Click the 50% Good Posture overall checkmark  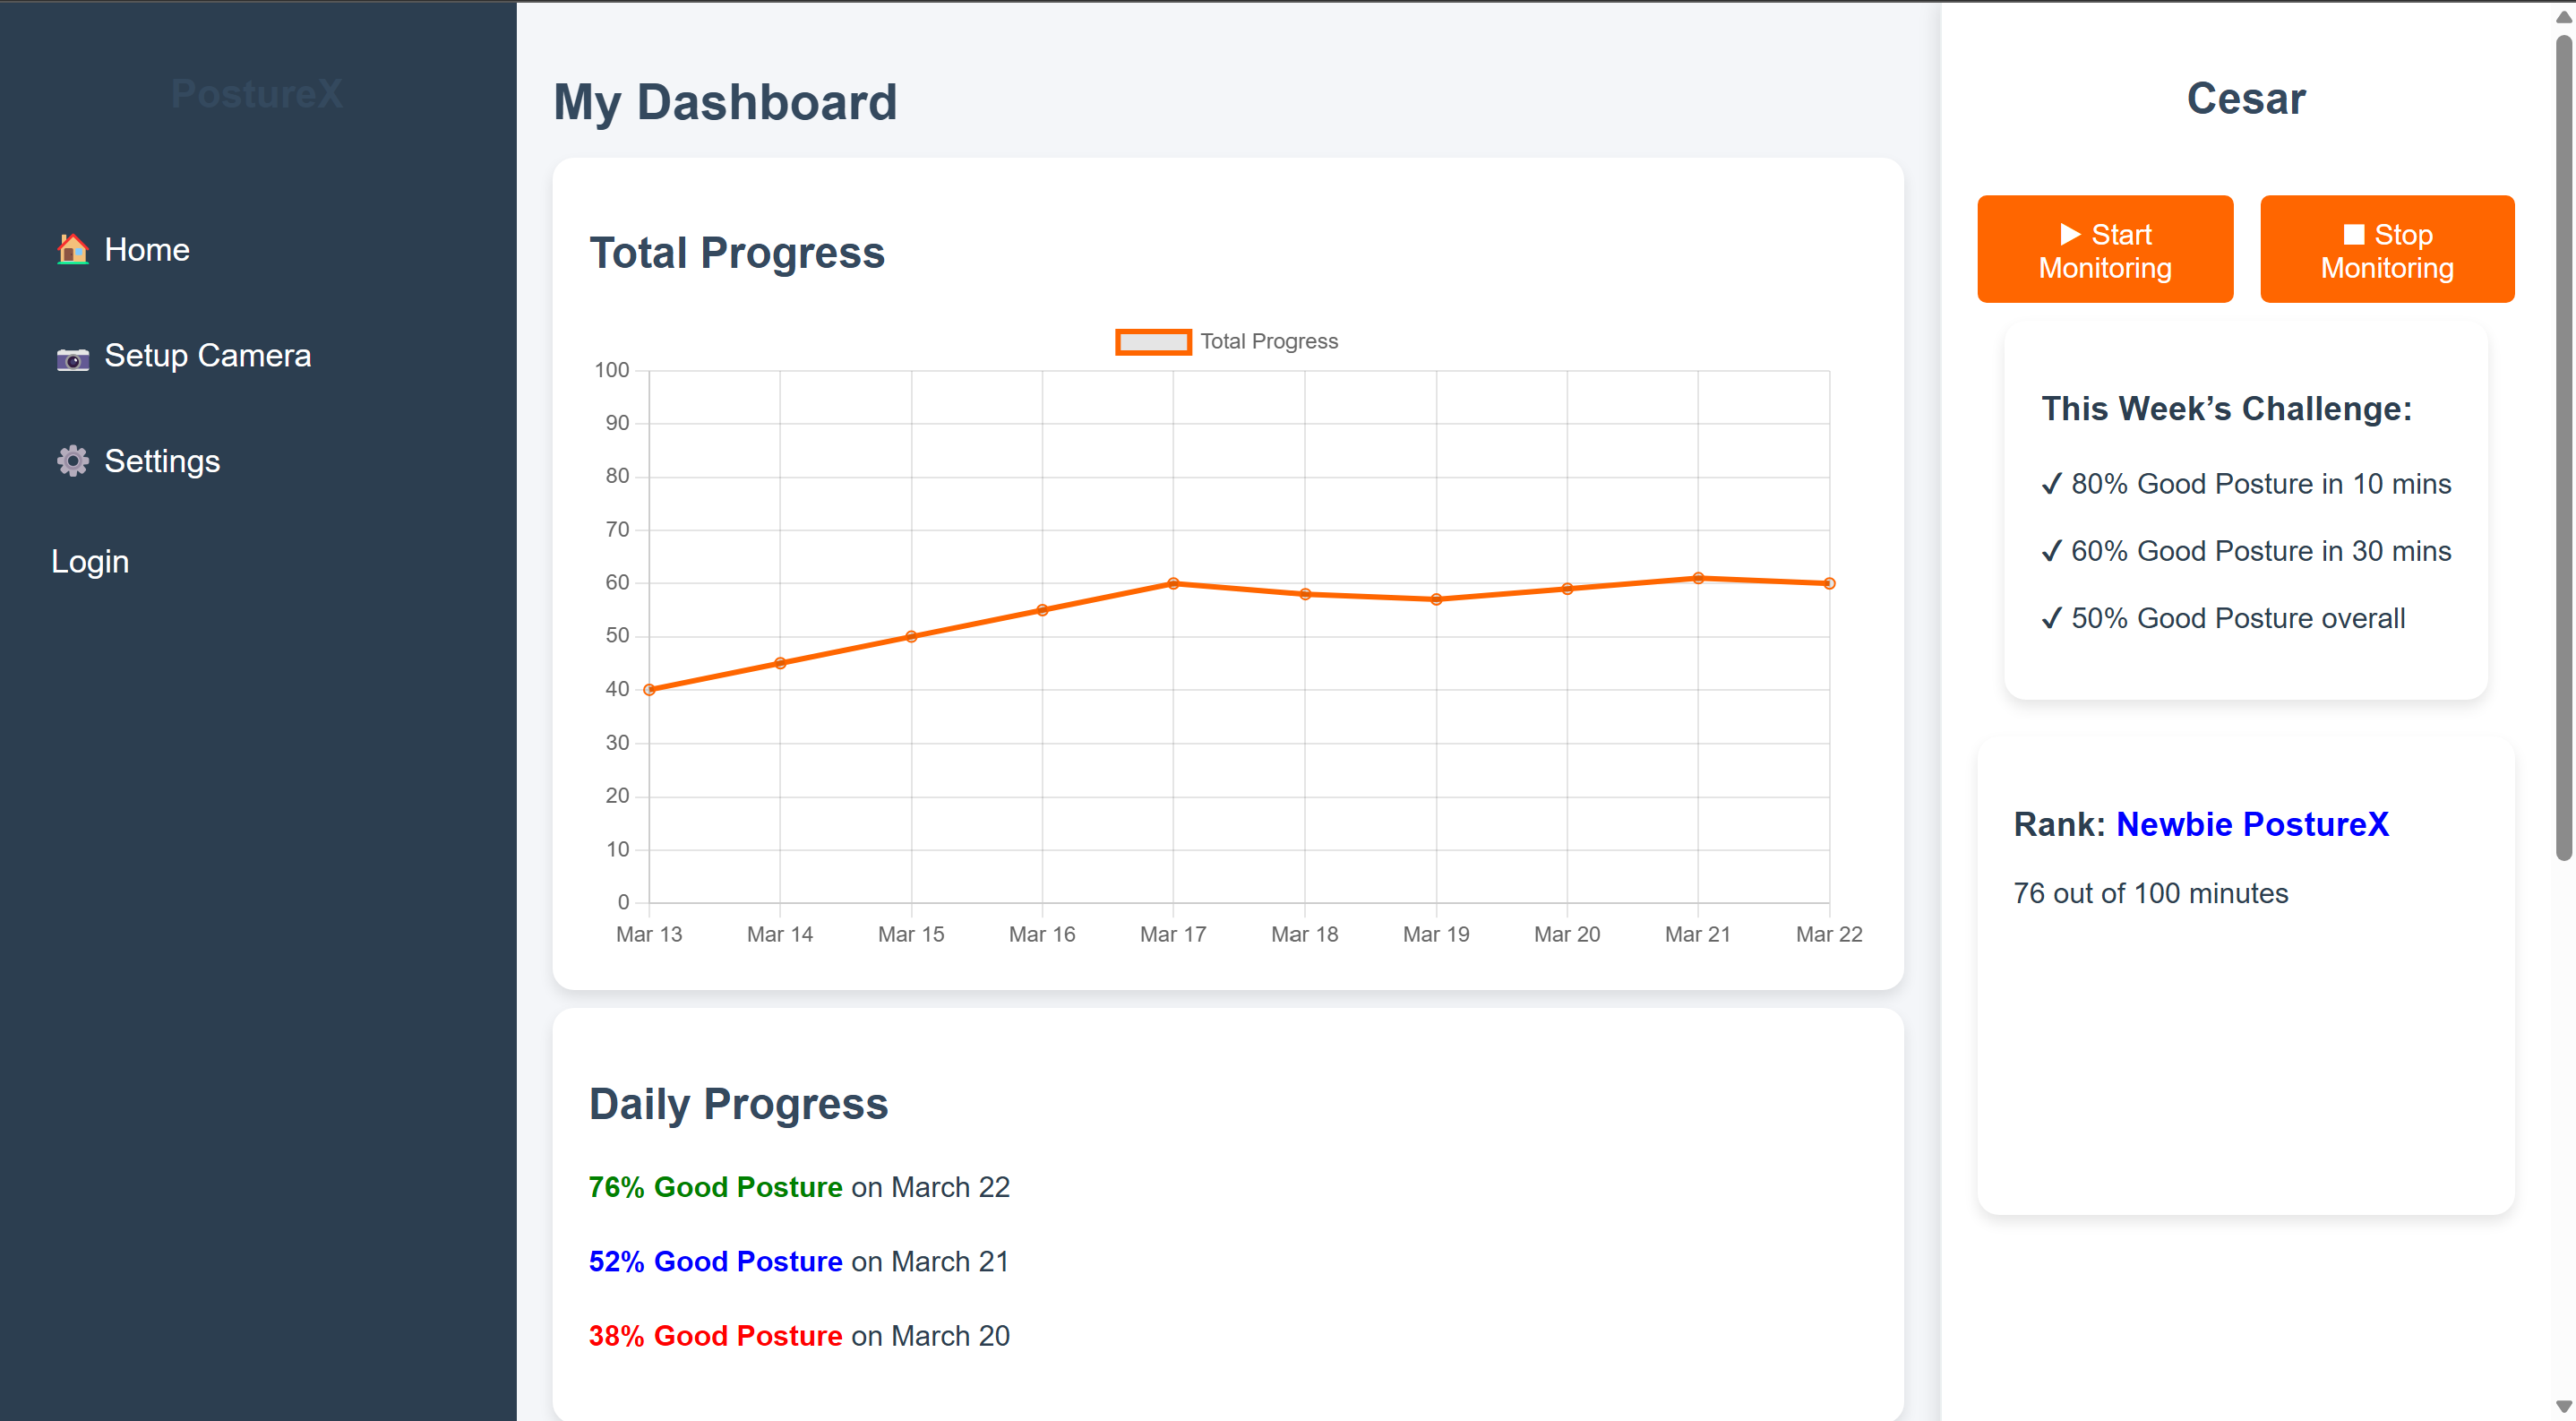[x=2051, y=618]
